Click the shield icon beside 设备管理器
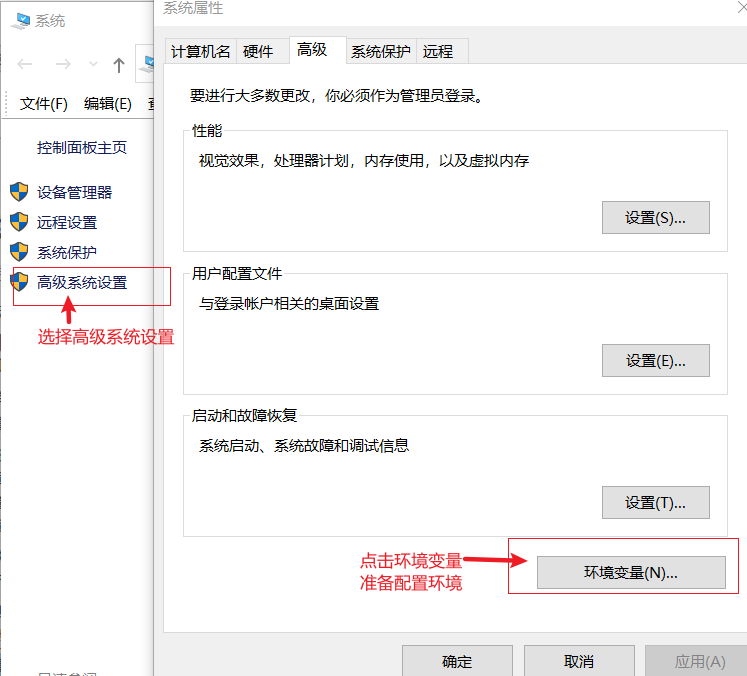747x676 pixels. click(19, 192)
